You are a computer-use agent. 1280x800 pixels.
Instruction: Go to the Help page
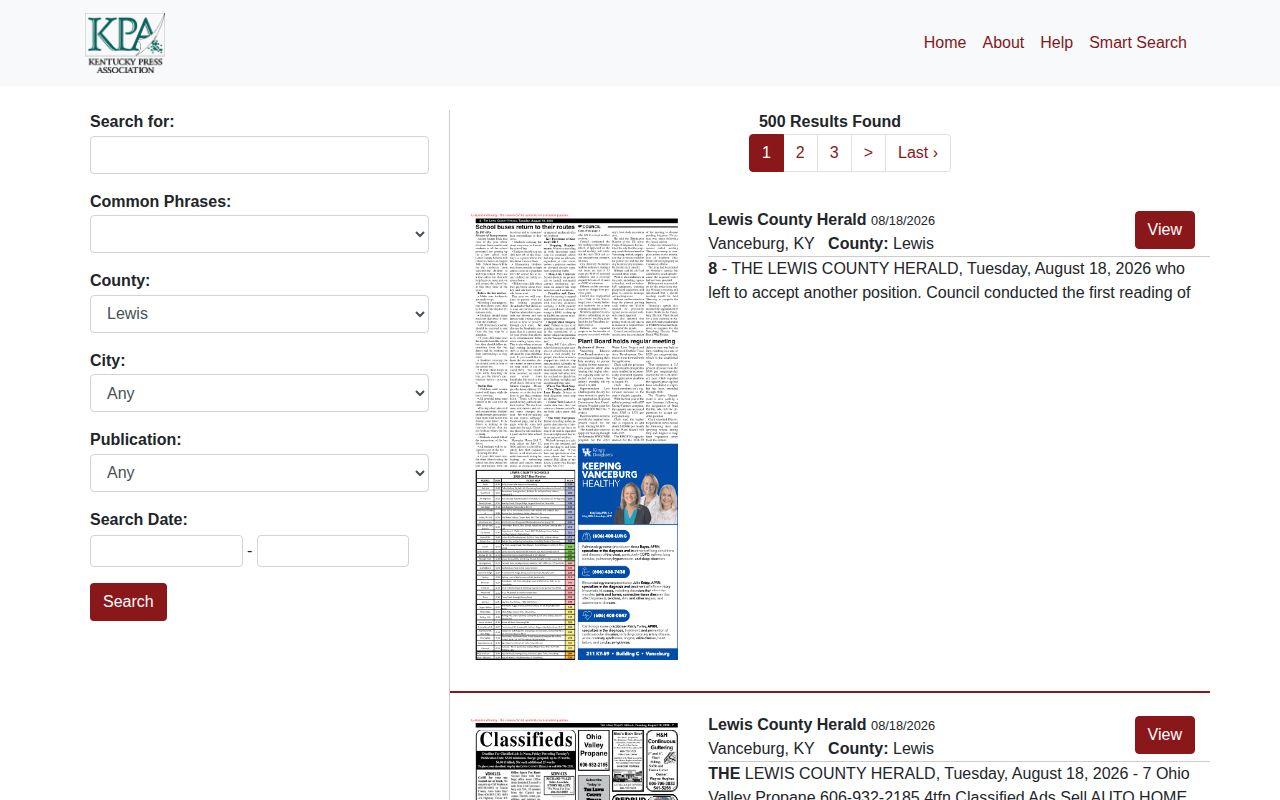(x=1056, y=42)
